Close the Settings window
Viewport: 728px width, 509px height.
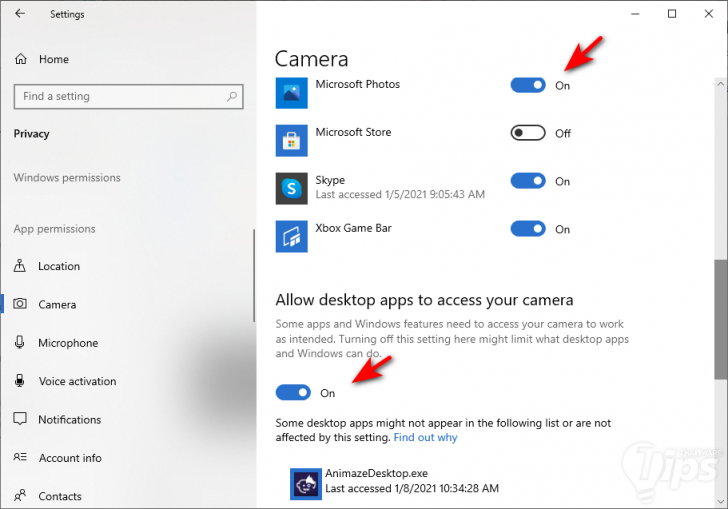[708, 14]
